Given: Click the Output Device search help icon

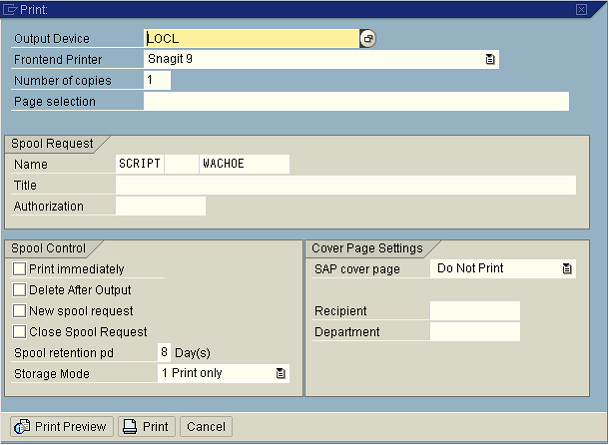Looking at the screenshot, I should tap(368, 39).
